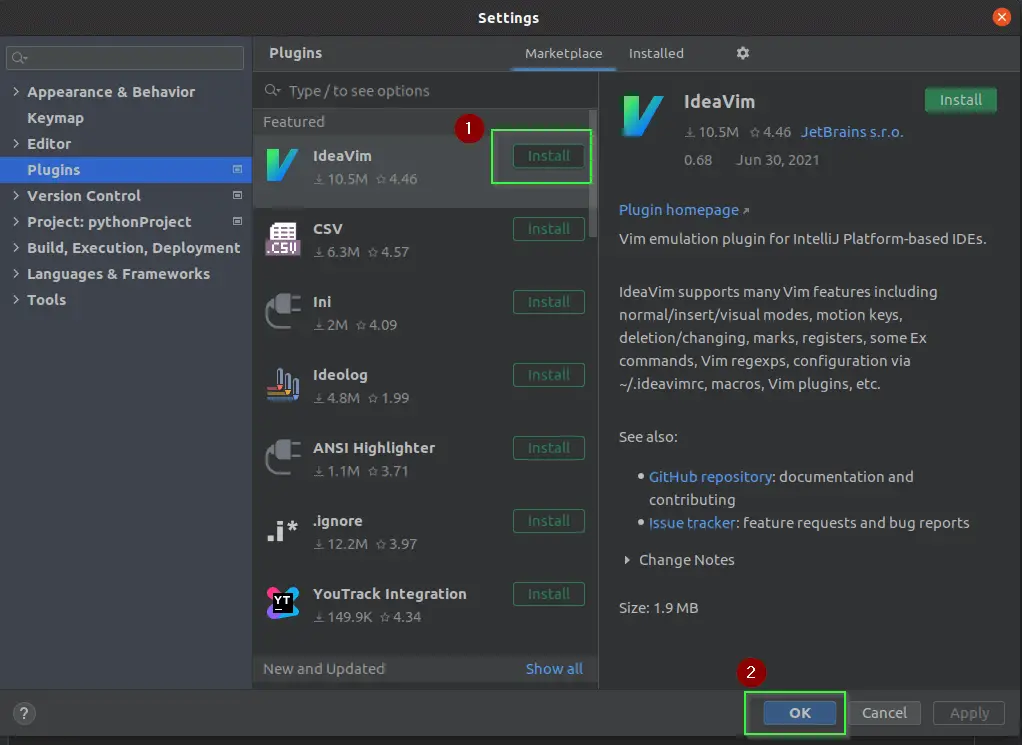The width and height of the screenshot is (1022, 745).
Task: Confirm settings with the OK button
Action: click(800, 713)
